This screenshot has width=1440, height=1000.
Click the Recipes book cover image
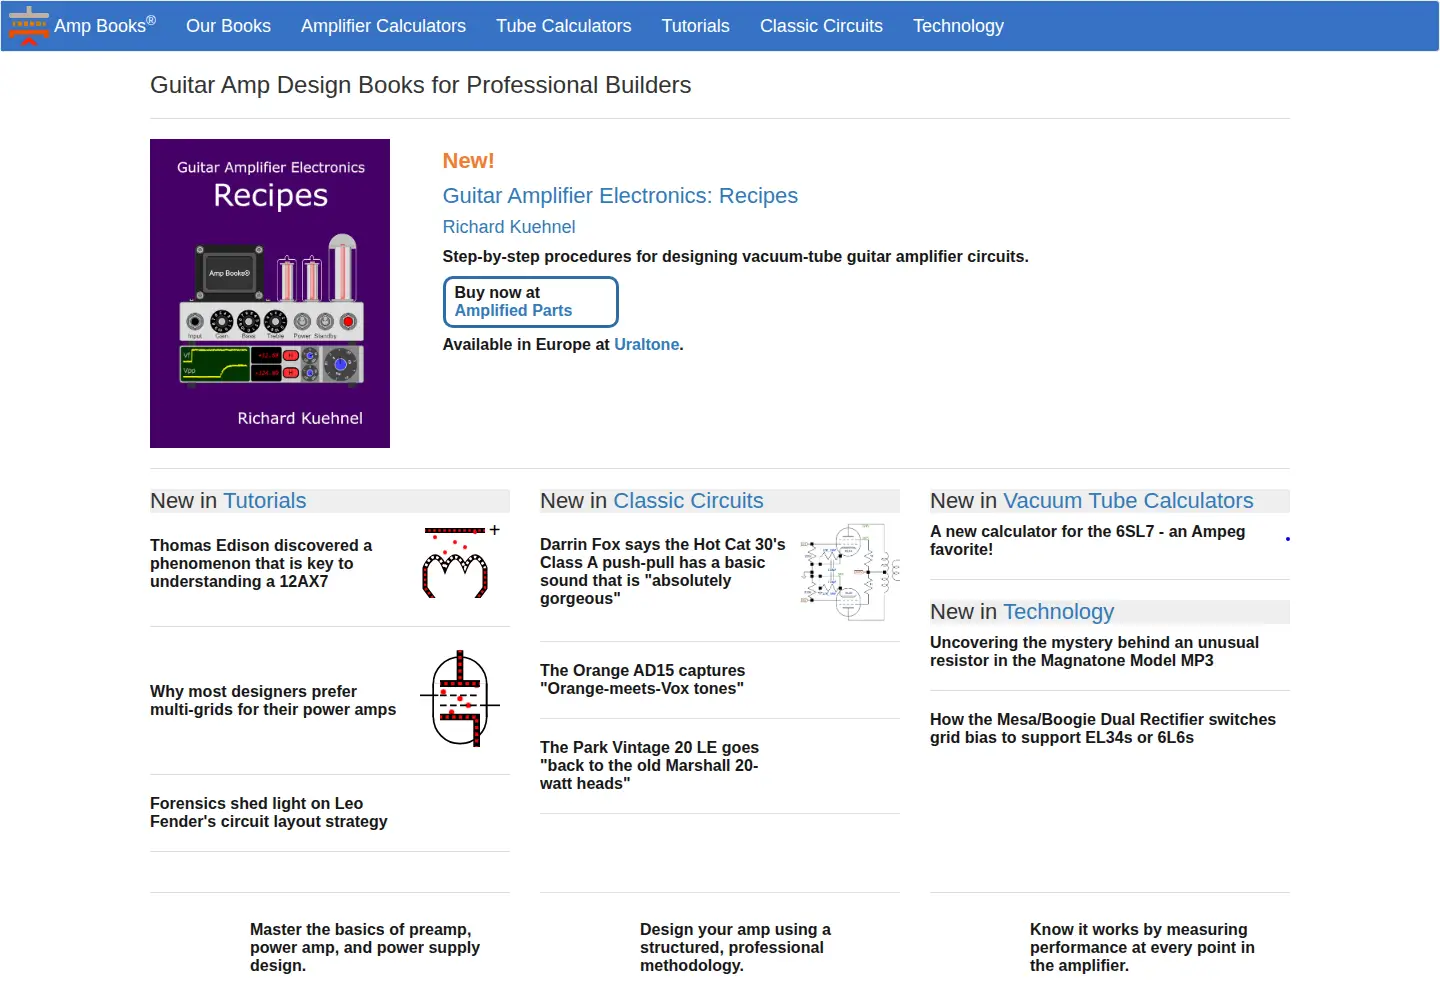tap(270, 293)
